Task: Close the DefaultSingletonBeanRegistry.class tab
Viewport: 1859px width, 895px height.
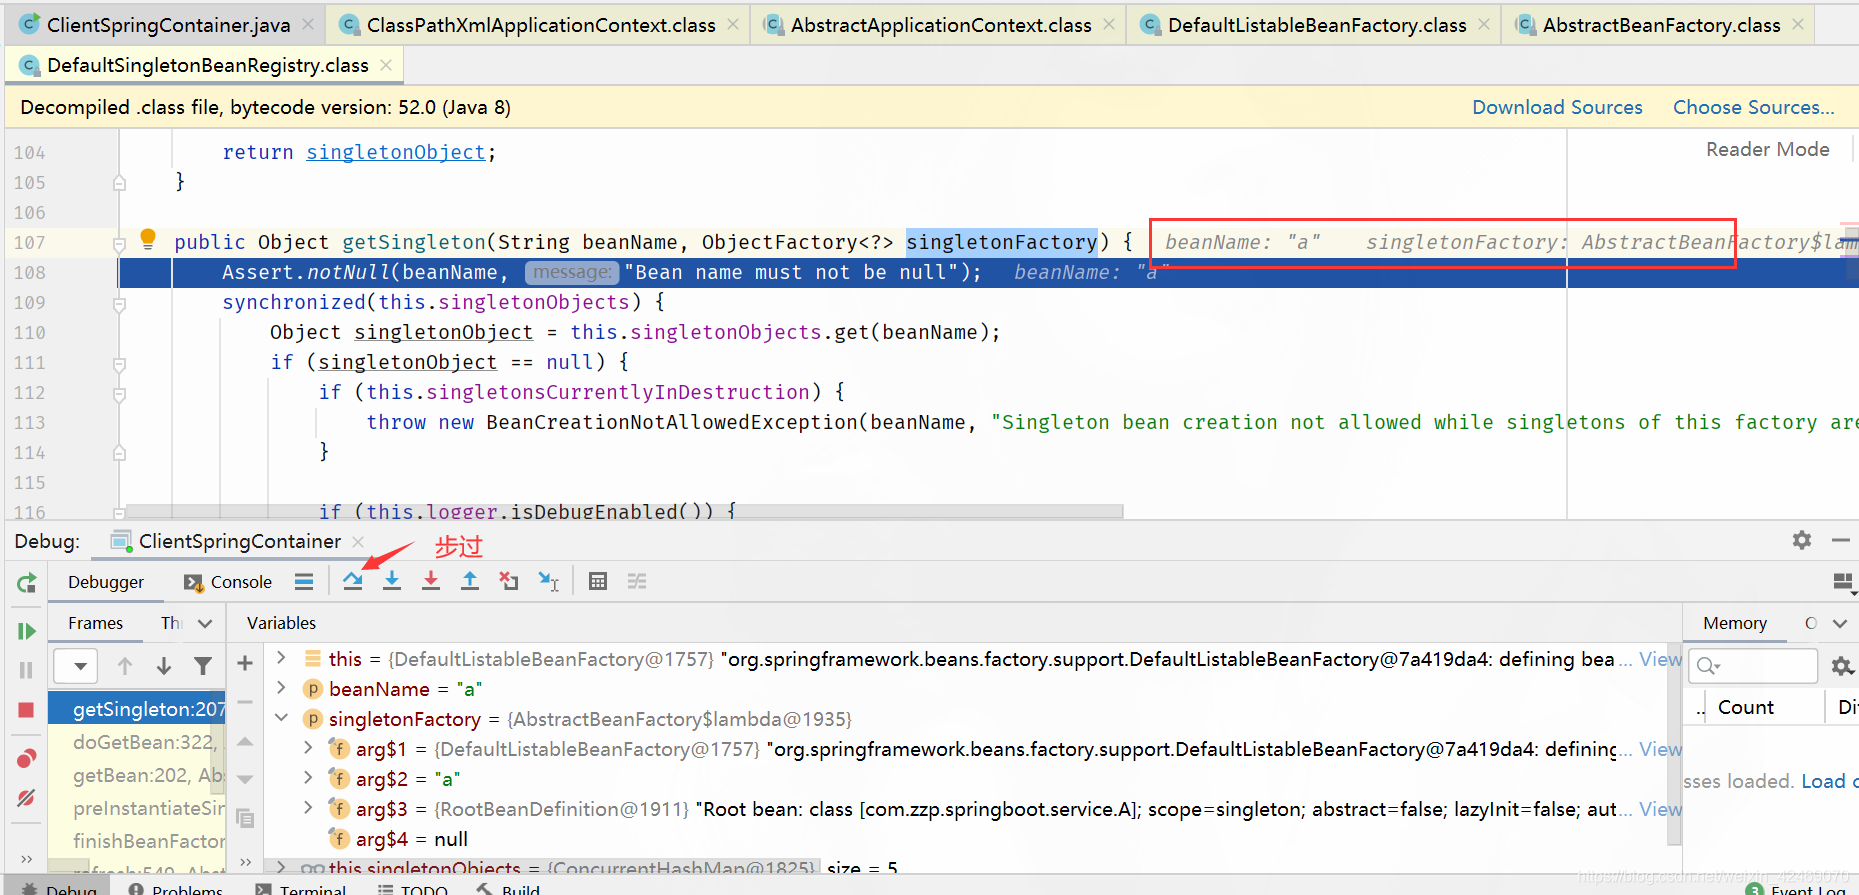Action: click(386, 65)
